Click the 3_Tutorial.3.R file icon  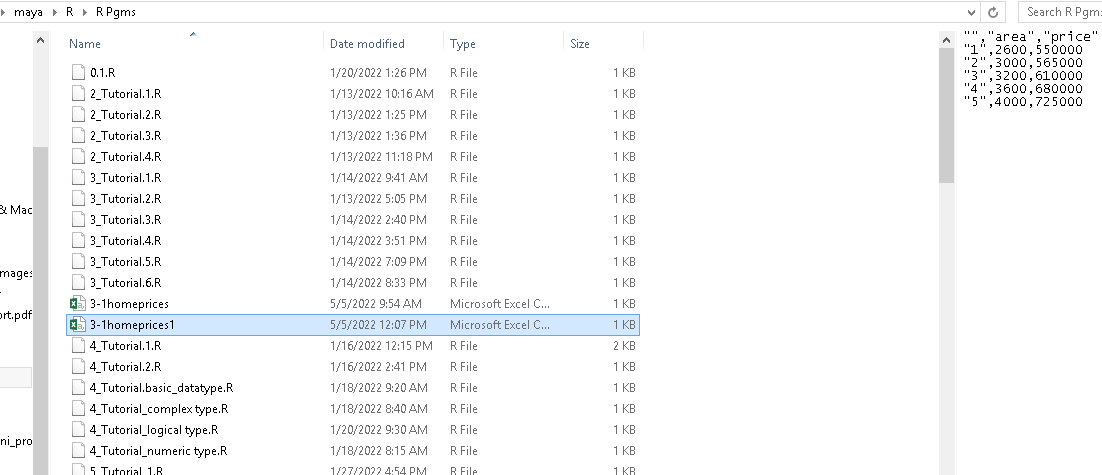click(x=78, y=220)
